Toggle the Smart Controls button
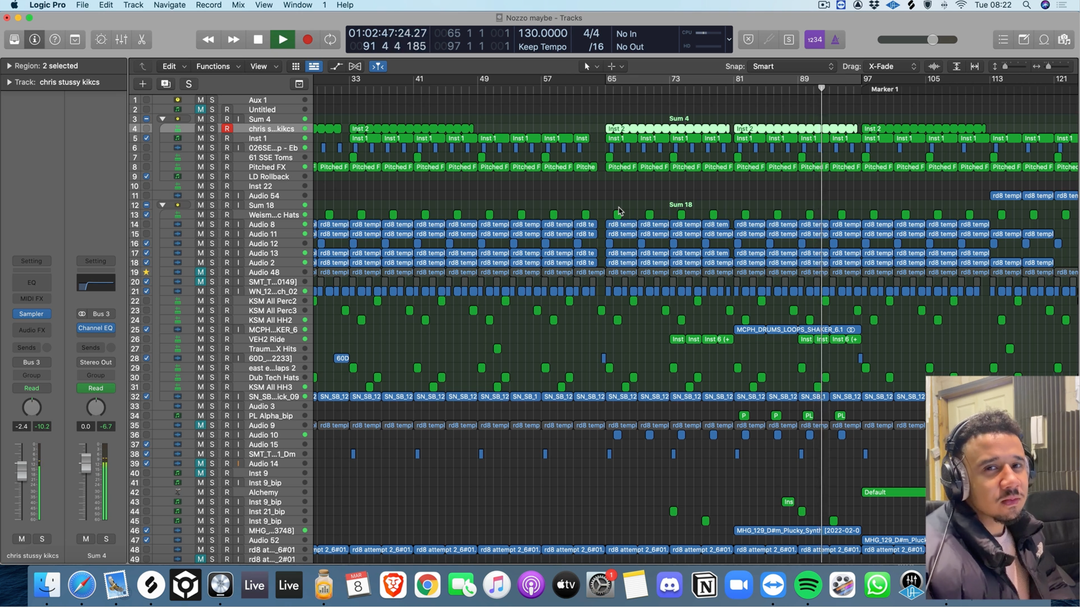1080x607 pixels. click(100, 40)
